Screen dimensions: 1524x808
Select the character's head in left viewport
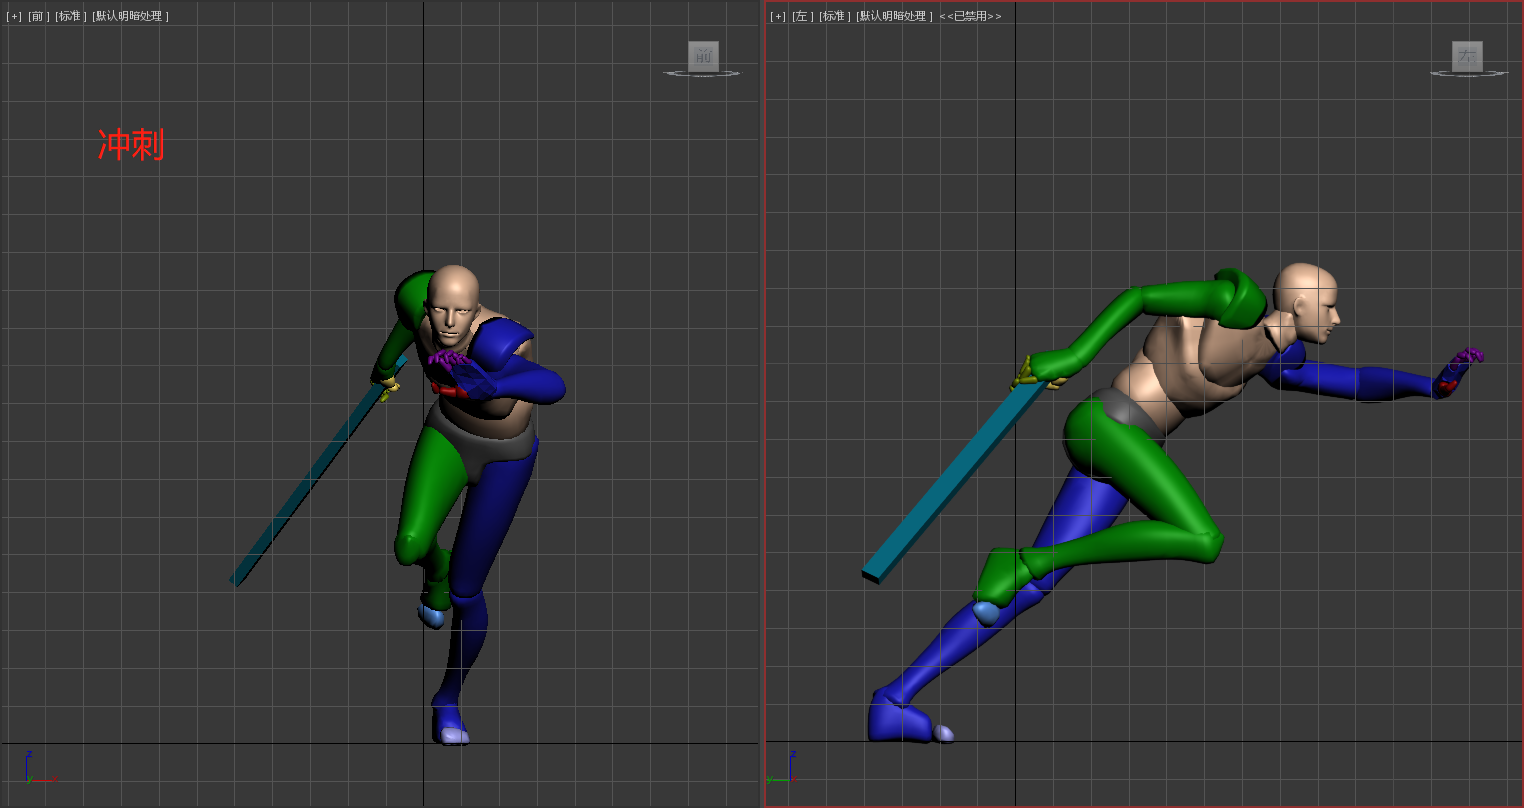click(1308, 302)
